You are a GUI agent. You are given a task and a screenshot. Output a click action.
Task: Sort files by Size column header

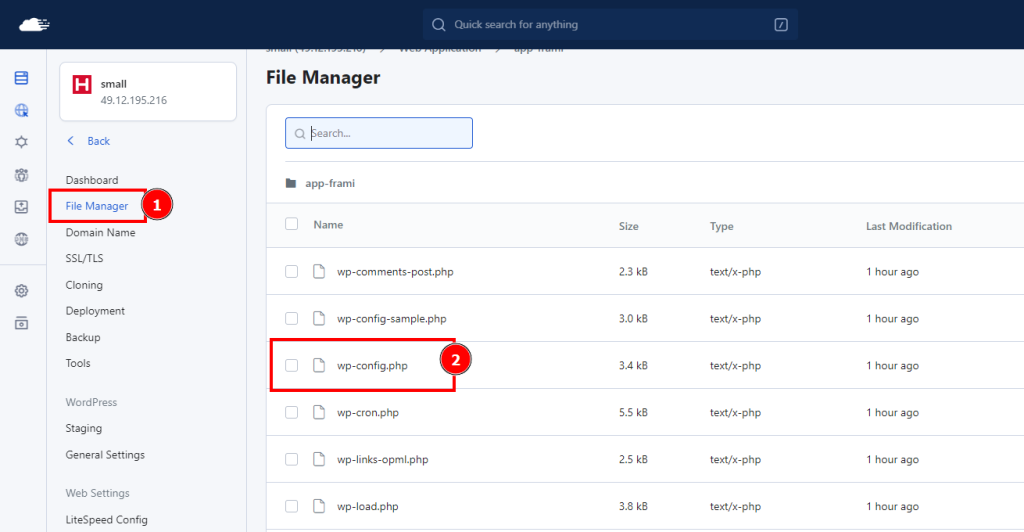pos(628,227)
